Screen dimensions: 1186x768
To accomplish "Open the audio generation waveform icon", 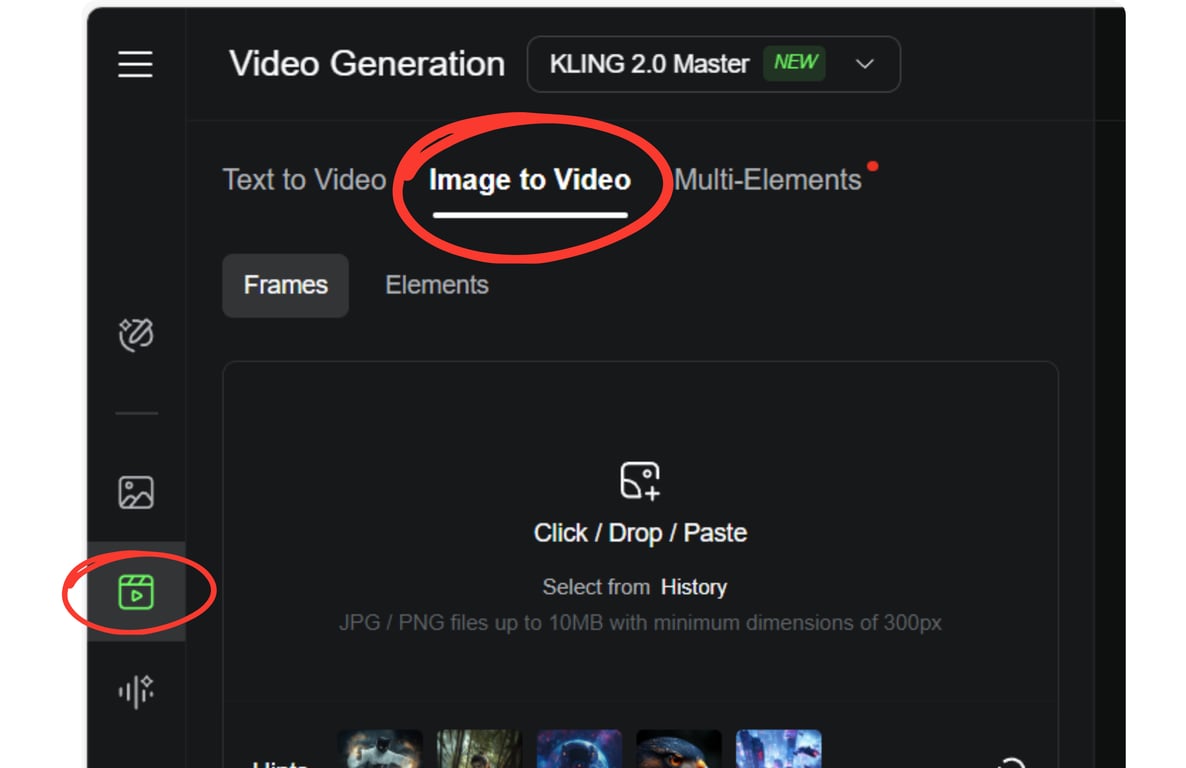I will click(136, 692).
